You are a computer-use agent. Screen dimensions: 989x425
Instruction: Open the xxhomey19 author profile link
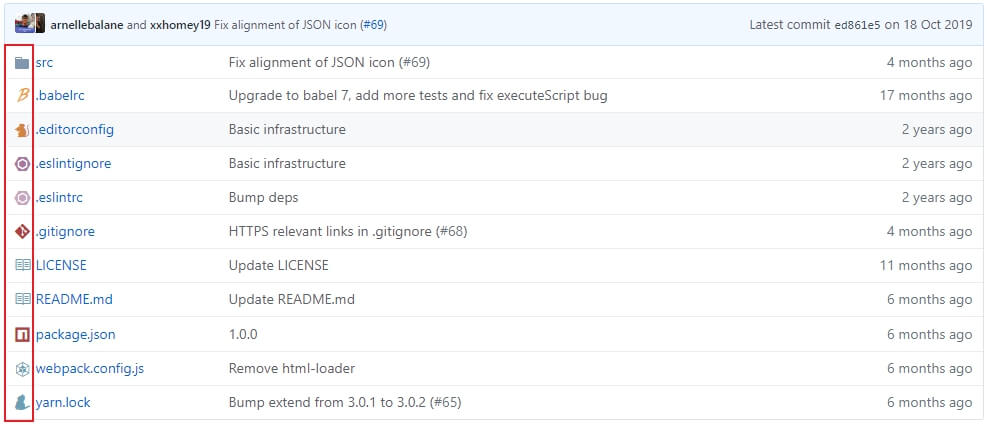180,24
